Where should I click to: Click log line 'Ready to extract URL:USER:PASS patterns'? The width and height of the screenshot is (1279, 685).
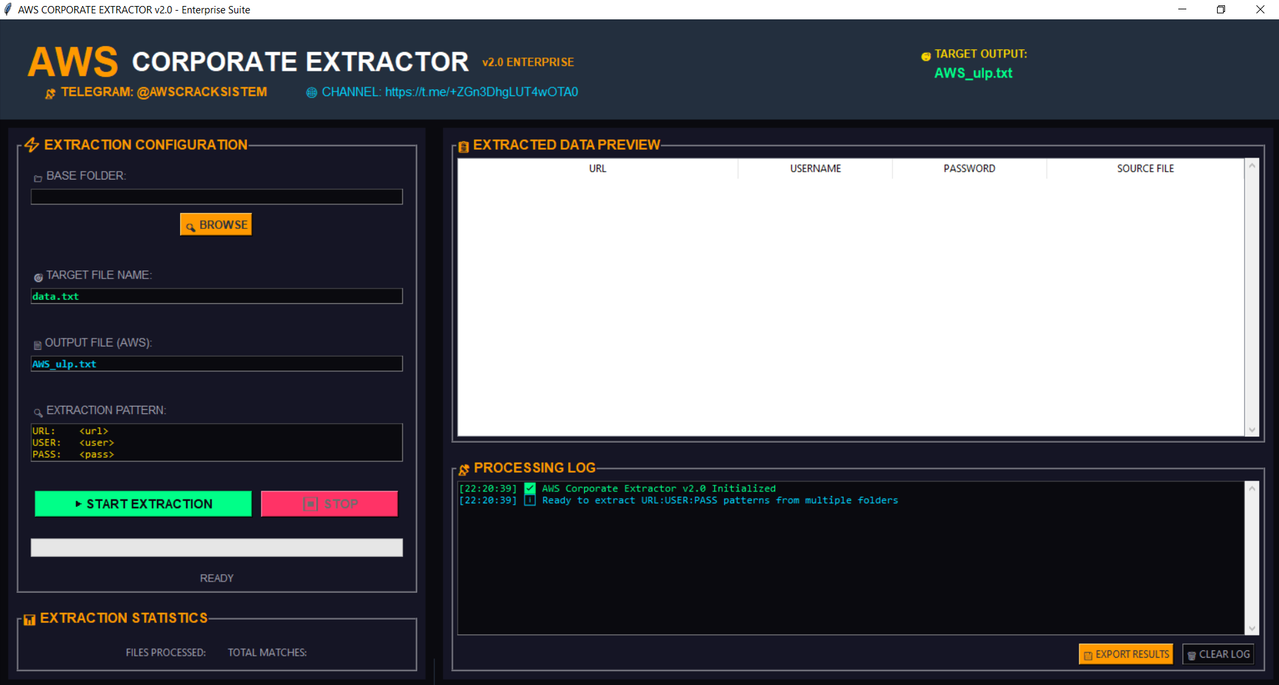tap(720, 500)
